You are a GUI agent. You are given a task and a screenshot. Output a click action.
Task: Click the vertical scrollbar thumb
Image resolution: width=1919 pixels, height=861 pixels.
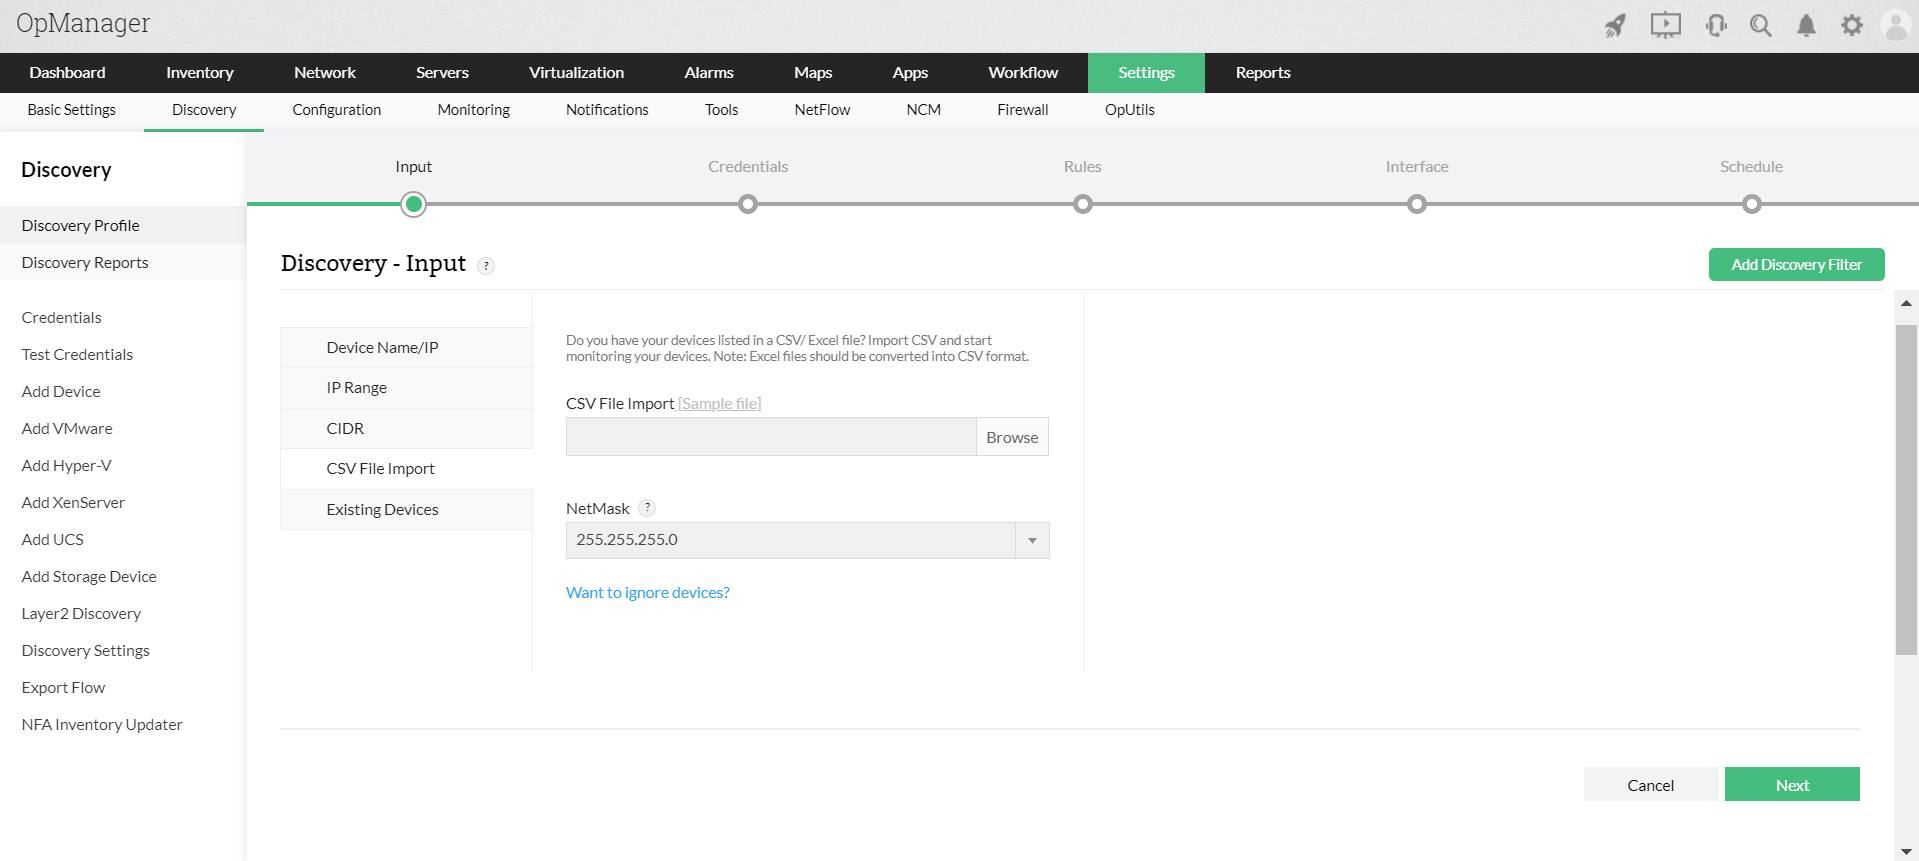(1906, 490)
